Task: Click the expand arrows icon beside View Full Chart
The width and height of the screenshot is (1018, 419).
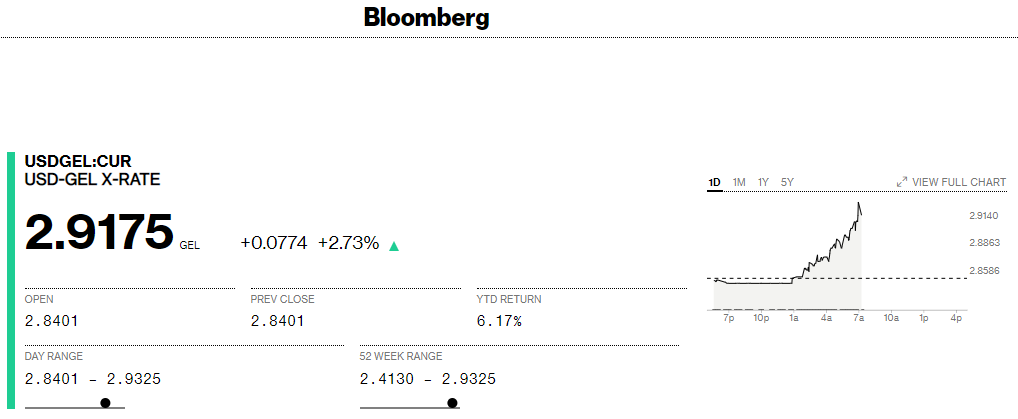Action: point(902,182)
